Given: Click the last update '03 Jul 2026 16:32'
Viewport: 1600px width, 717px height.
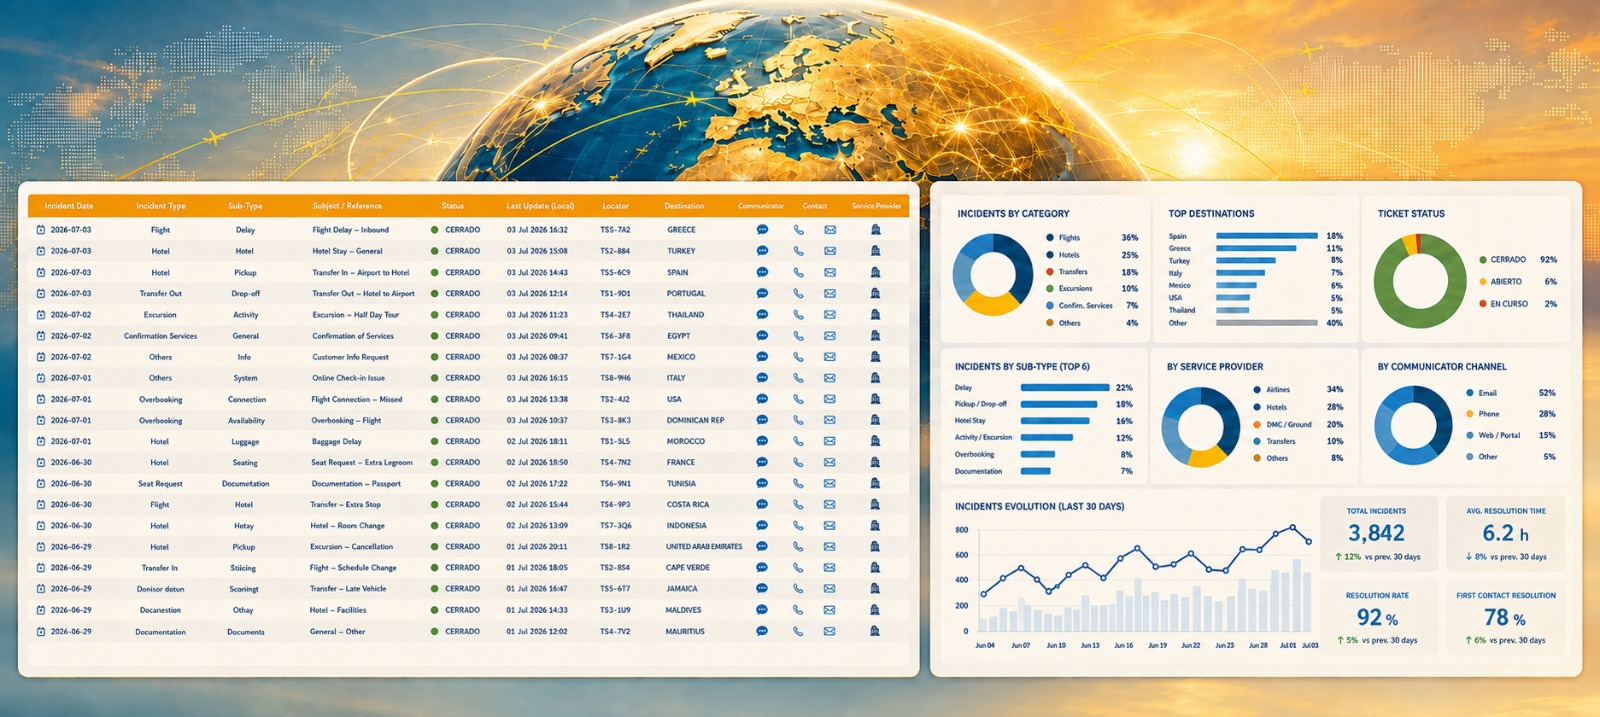Looking at the screenshot, I should tap(537, 230).
